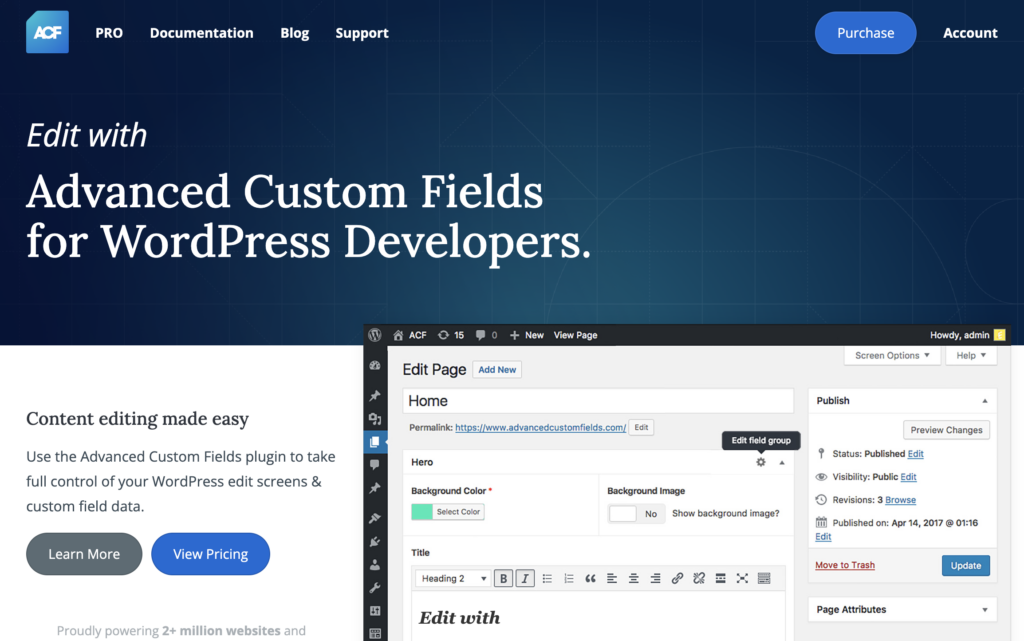1024x641 pixels.
Task: Click the ACF logo in the site header
Action: click(47, 33)
